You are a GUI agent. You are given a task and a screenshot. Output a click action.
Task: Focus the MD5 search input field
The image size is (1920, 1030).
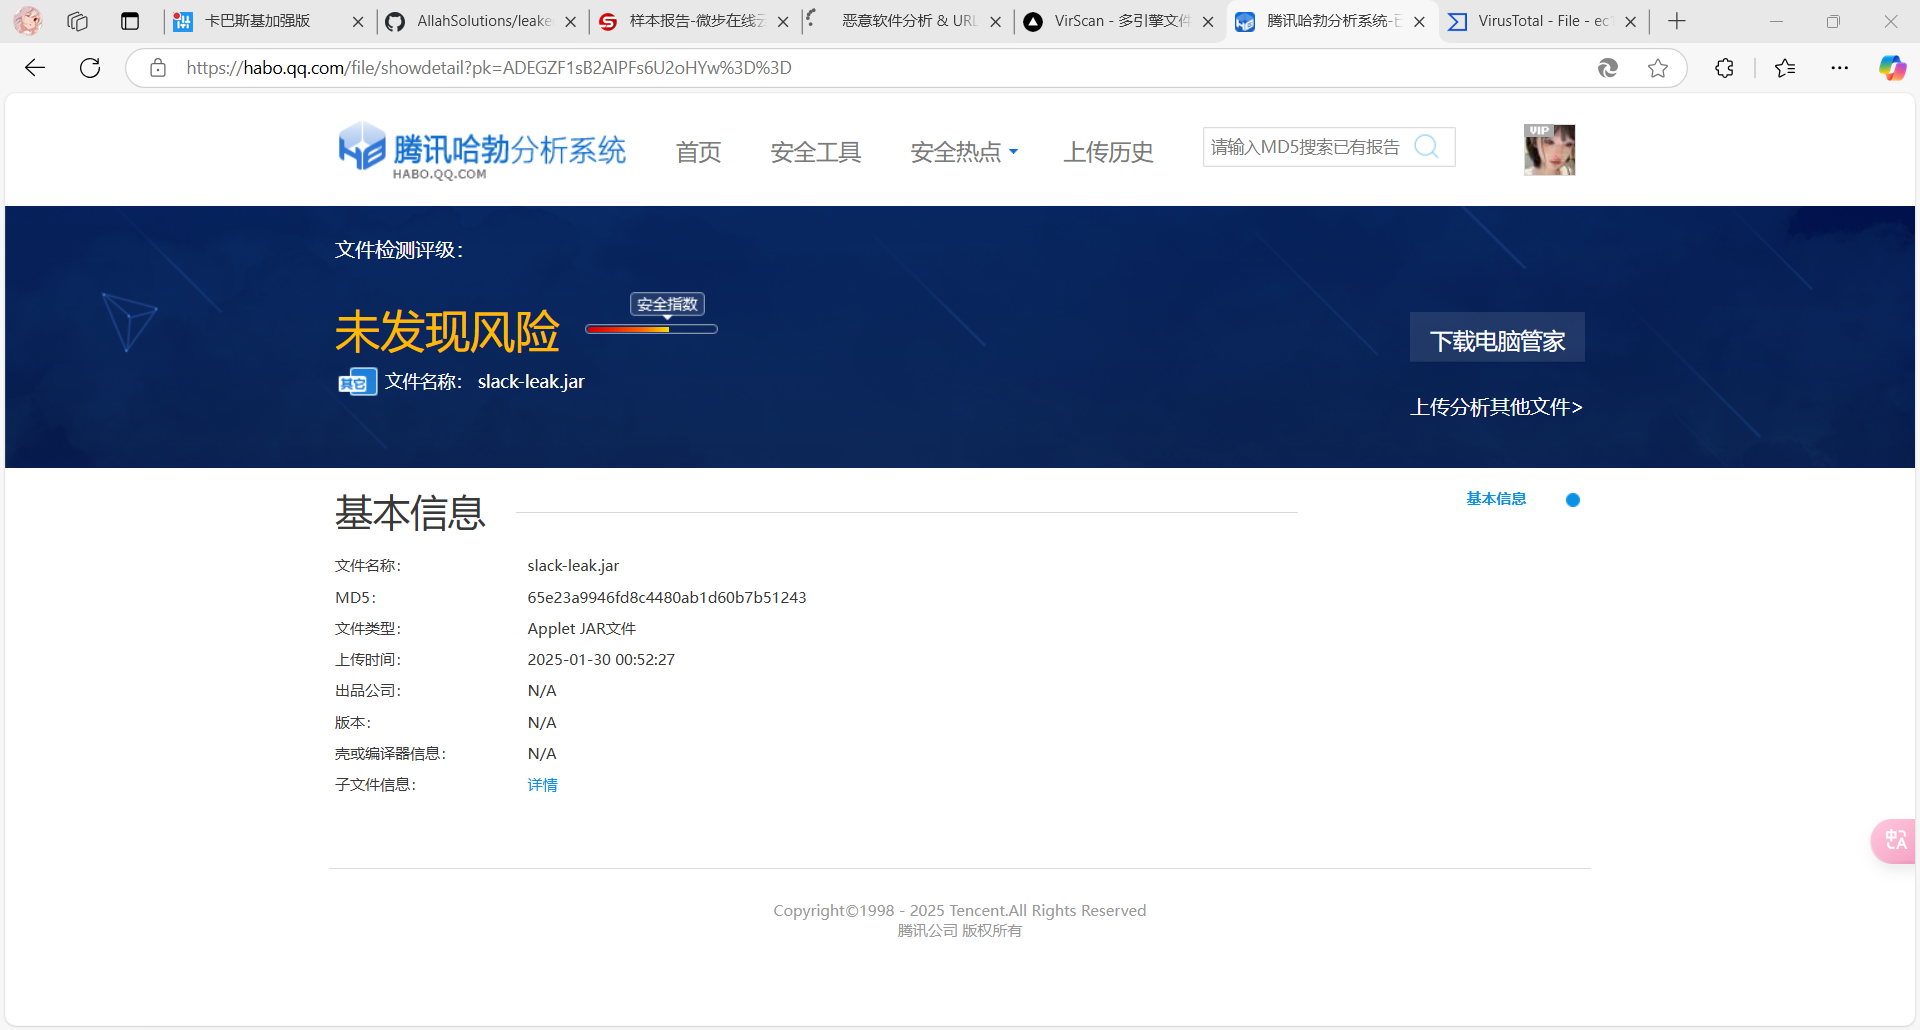coord(1306,147)
